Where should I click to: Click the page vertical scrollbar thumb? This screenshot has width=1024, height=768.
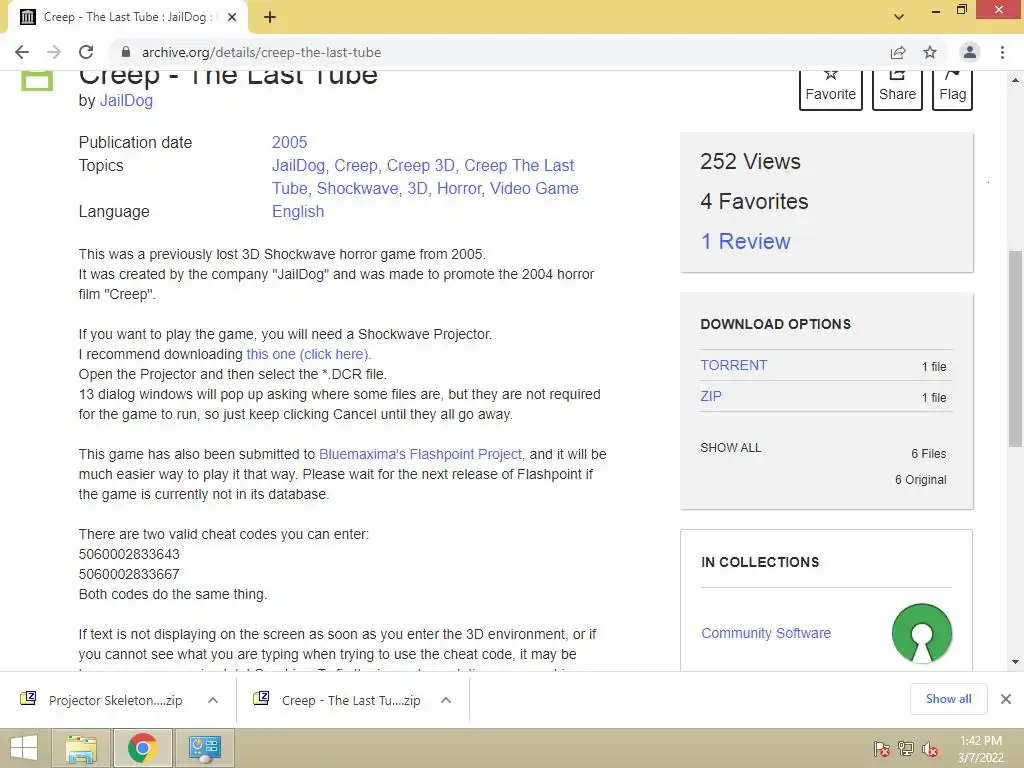pos(1015,349)
